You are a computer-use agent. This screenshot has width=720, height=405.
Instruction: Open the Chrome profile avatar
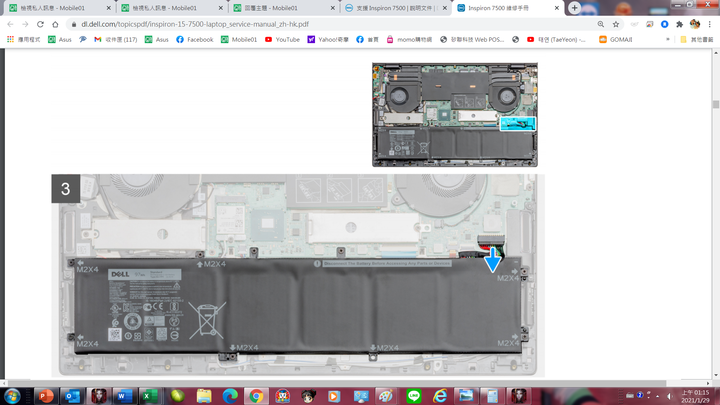coord(695,24)
